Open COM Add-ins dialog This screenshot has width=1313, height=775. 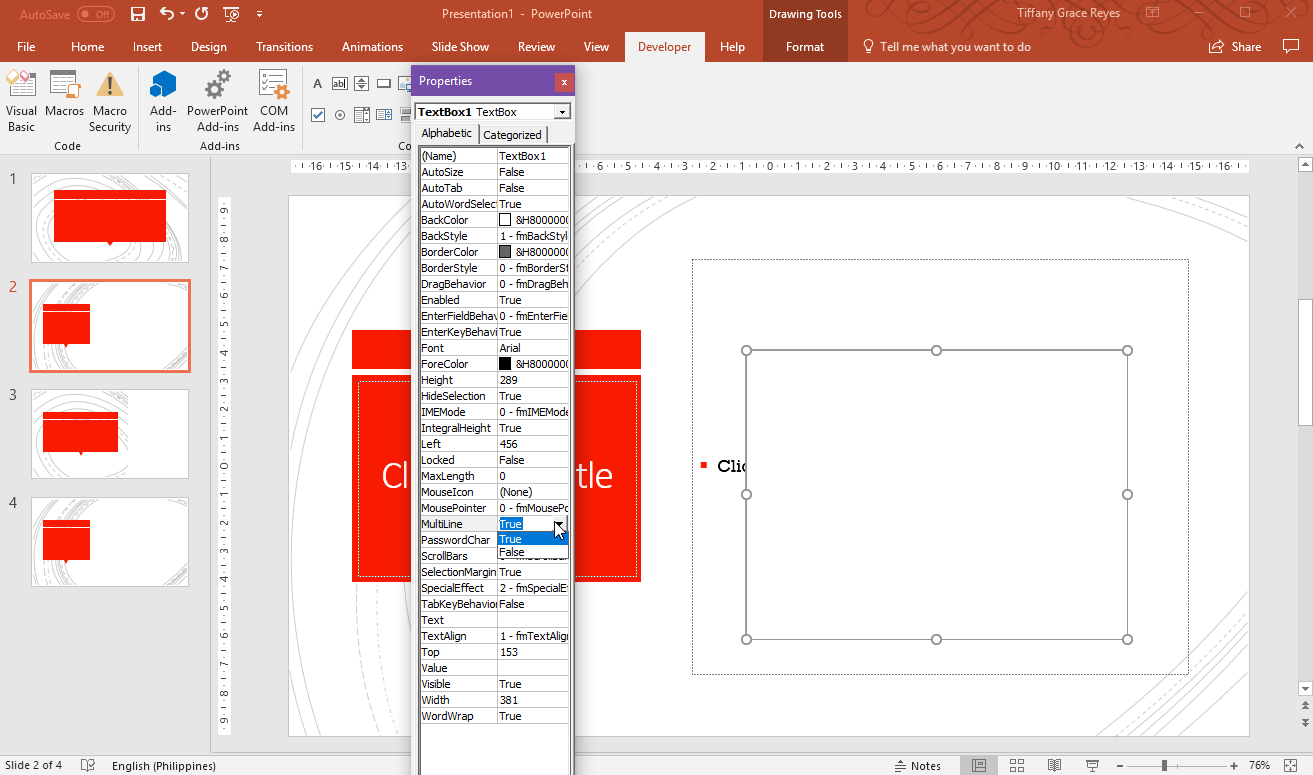pyautogui.click(x=273, y=100)
